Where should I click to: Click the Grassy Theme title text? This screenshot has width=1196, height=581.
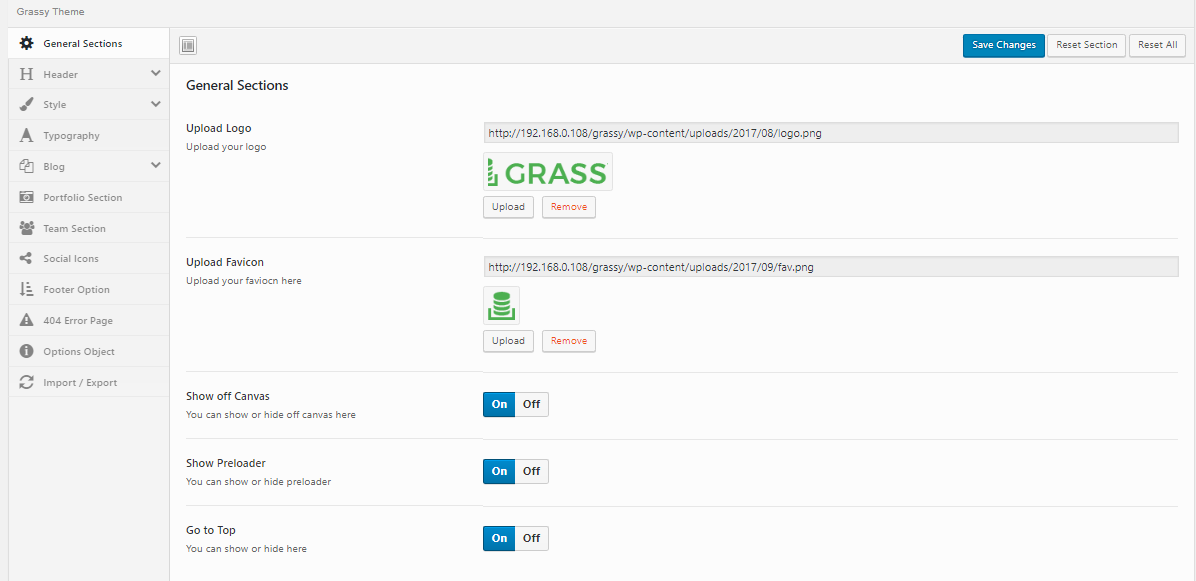[50, 12]
